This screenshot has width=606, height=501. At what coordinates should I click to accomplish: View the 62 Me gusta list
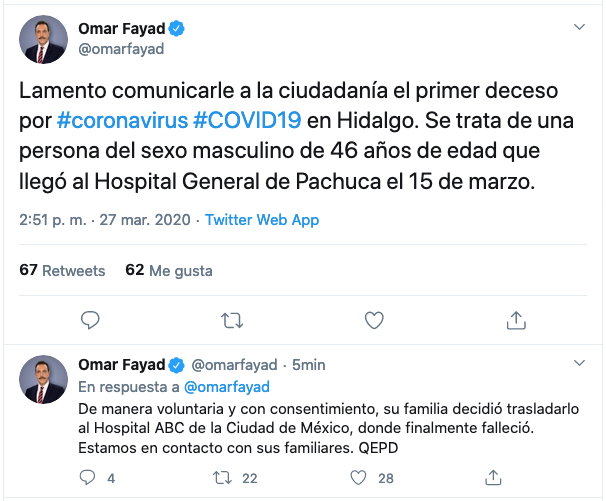pos(168,270)
